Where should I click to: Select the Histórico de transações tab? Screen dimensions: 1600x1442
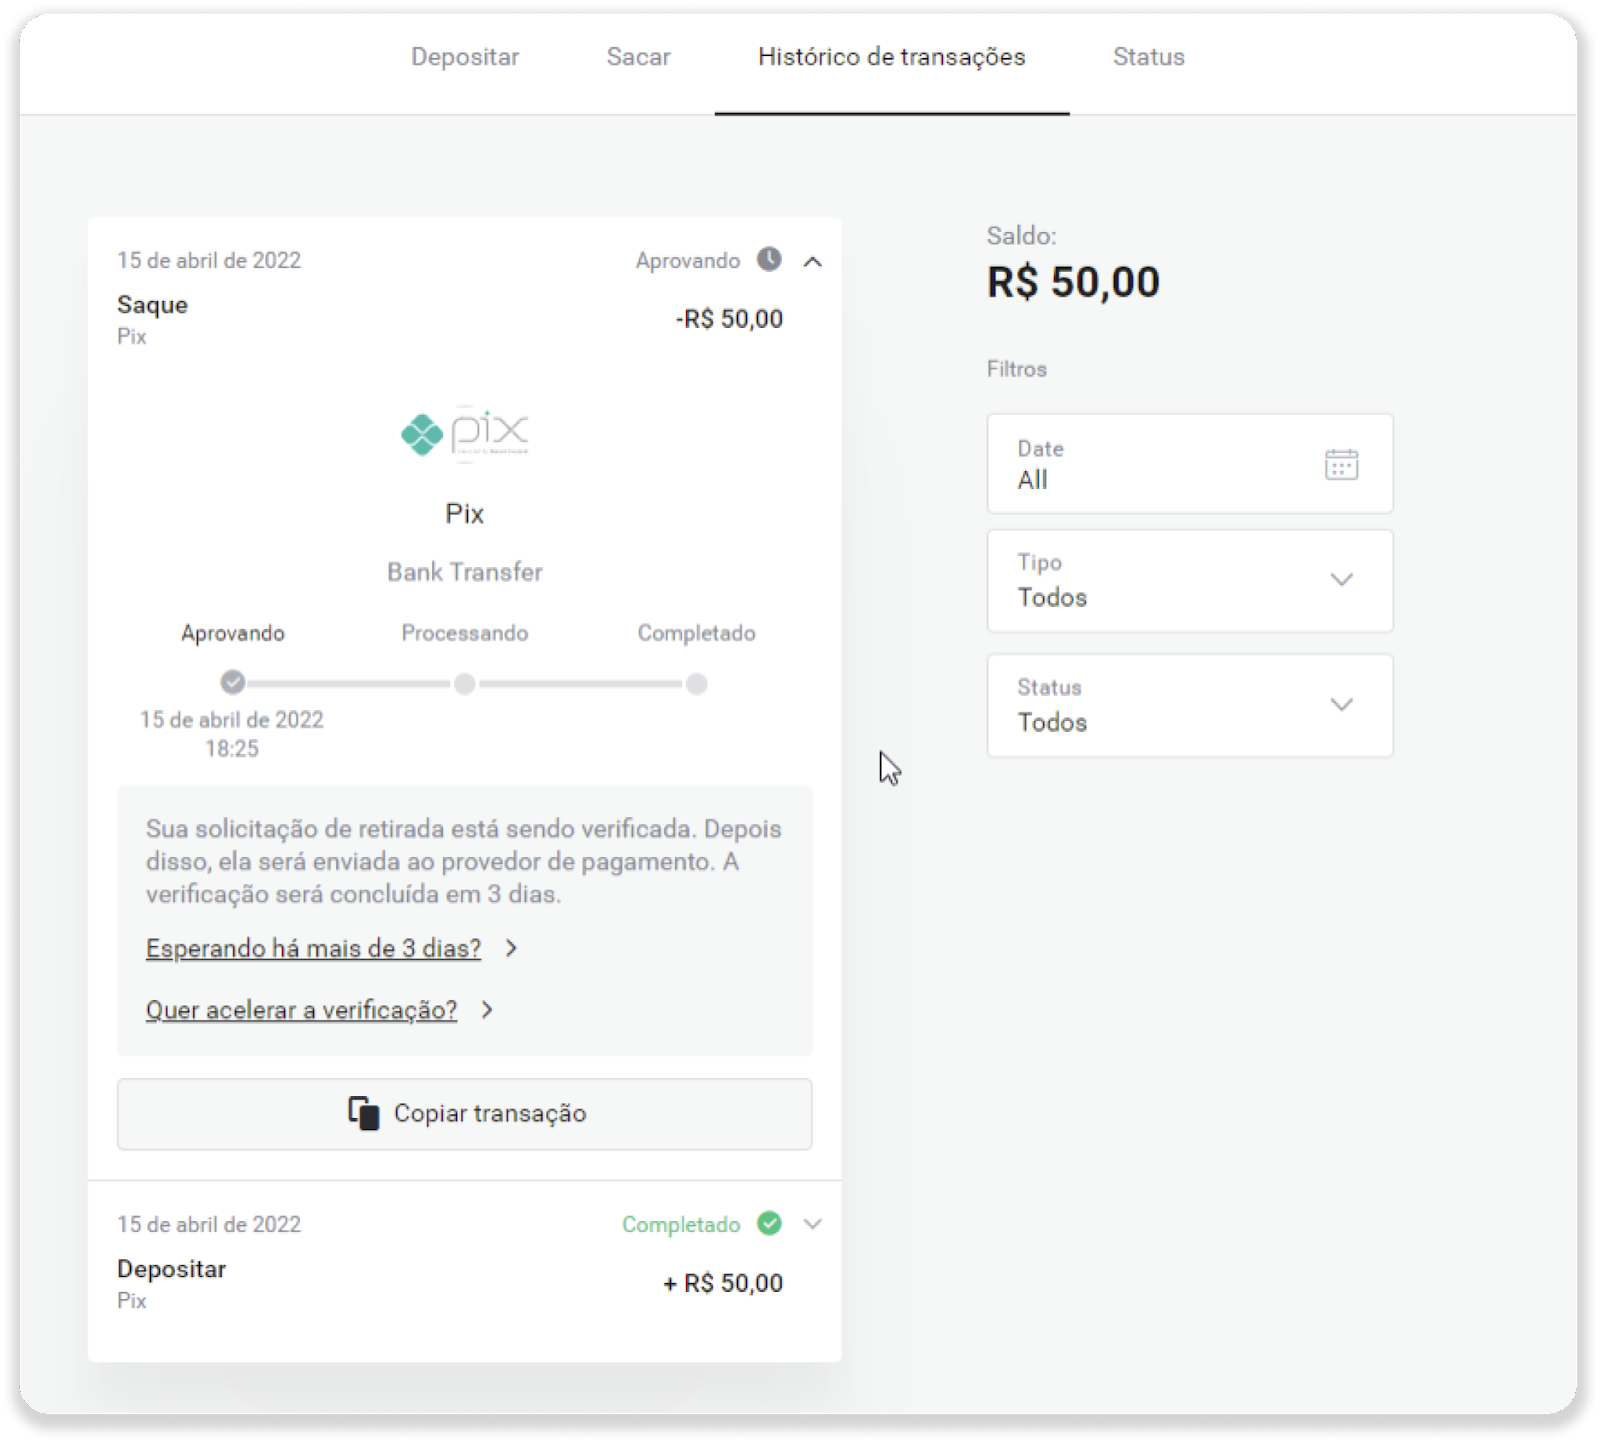(891, 57)
